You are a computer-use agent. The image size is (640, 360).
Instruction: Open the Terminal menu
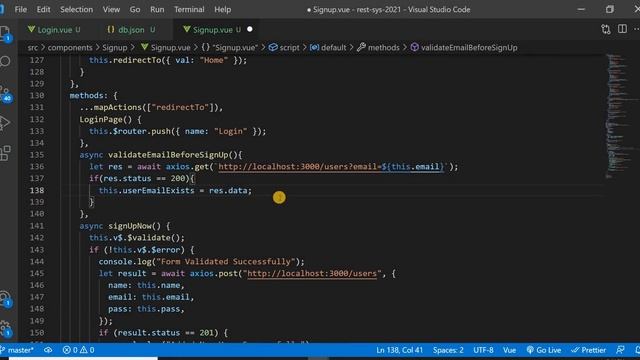click(x=189, y=9)
